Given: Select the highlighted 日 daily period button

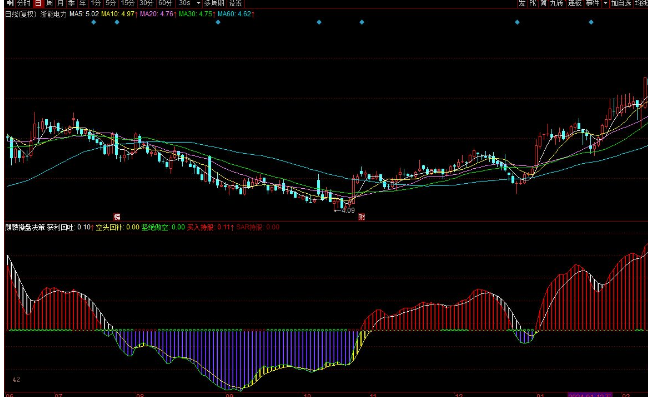Looking at the screenshot, I should (38, 3).
